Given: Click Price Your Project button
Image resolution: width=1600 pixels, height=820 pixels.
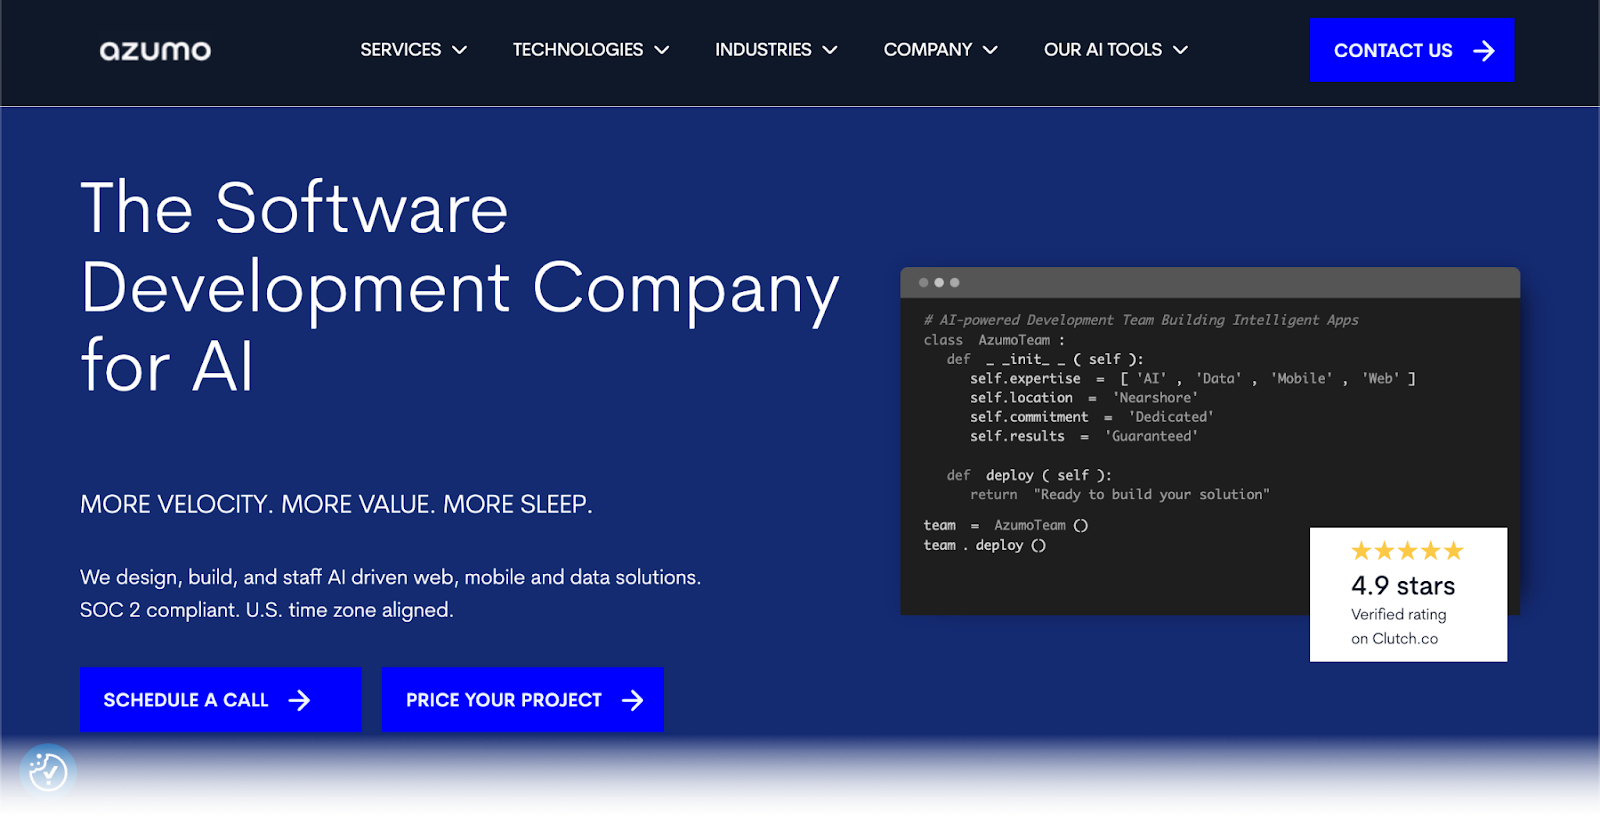Looking at the screenshot, I should pos(522,700).
